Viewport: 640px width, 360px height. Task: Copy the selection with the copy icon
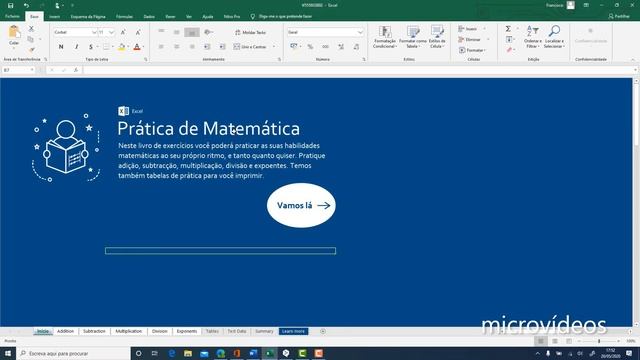click(x=31, y=39)
